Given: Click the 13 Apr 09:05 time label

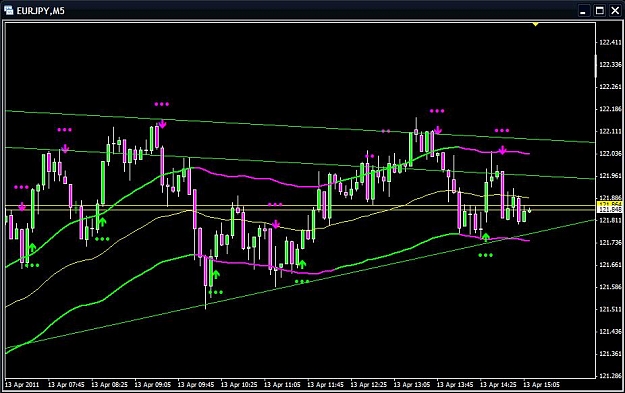Looking at the screenshot, I should click(153, 385).
